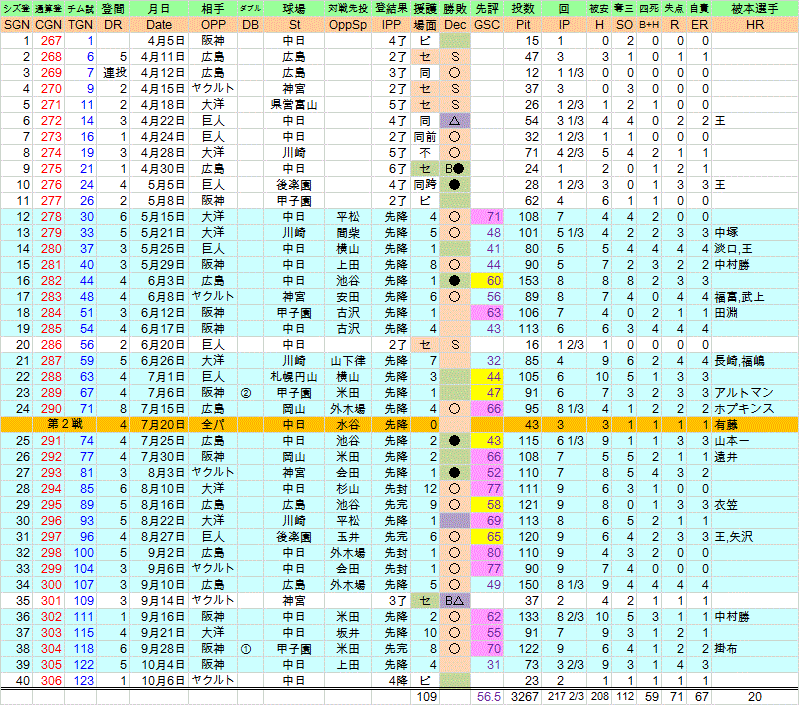799x705 pixels.
Task: Click the circled 1 in DB column
Action: 246,649
